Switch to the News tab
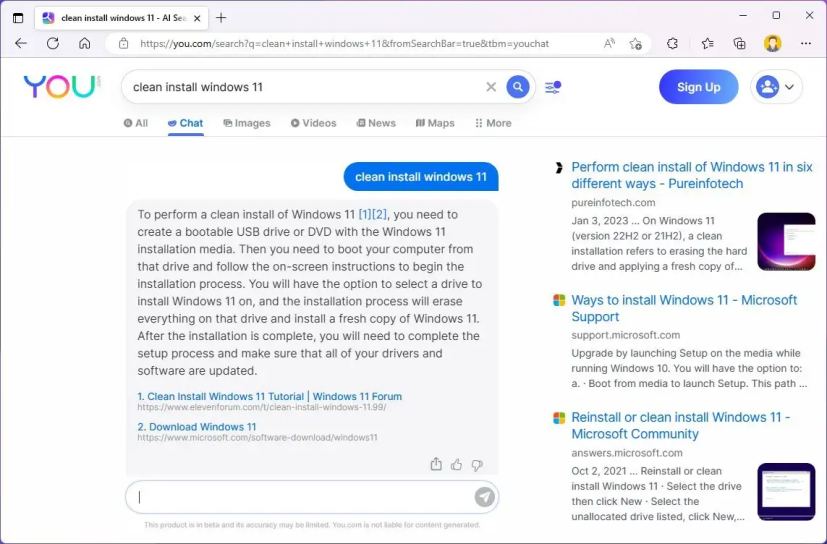The width and height of the screenshot is (827, 544). pos(376,123)
